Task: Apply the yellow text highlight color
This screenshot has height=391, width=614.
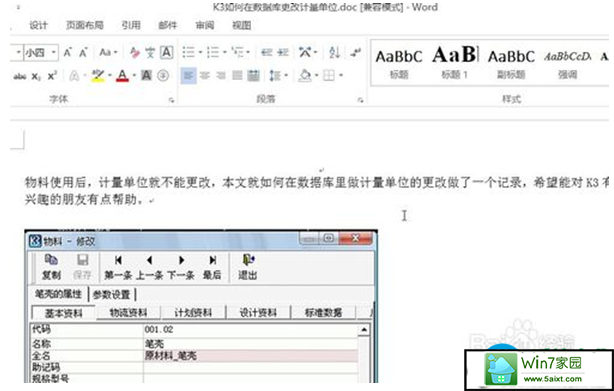Action: [x=98, y=75]
